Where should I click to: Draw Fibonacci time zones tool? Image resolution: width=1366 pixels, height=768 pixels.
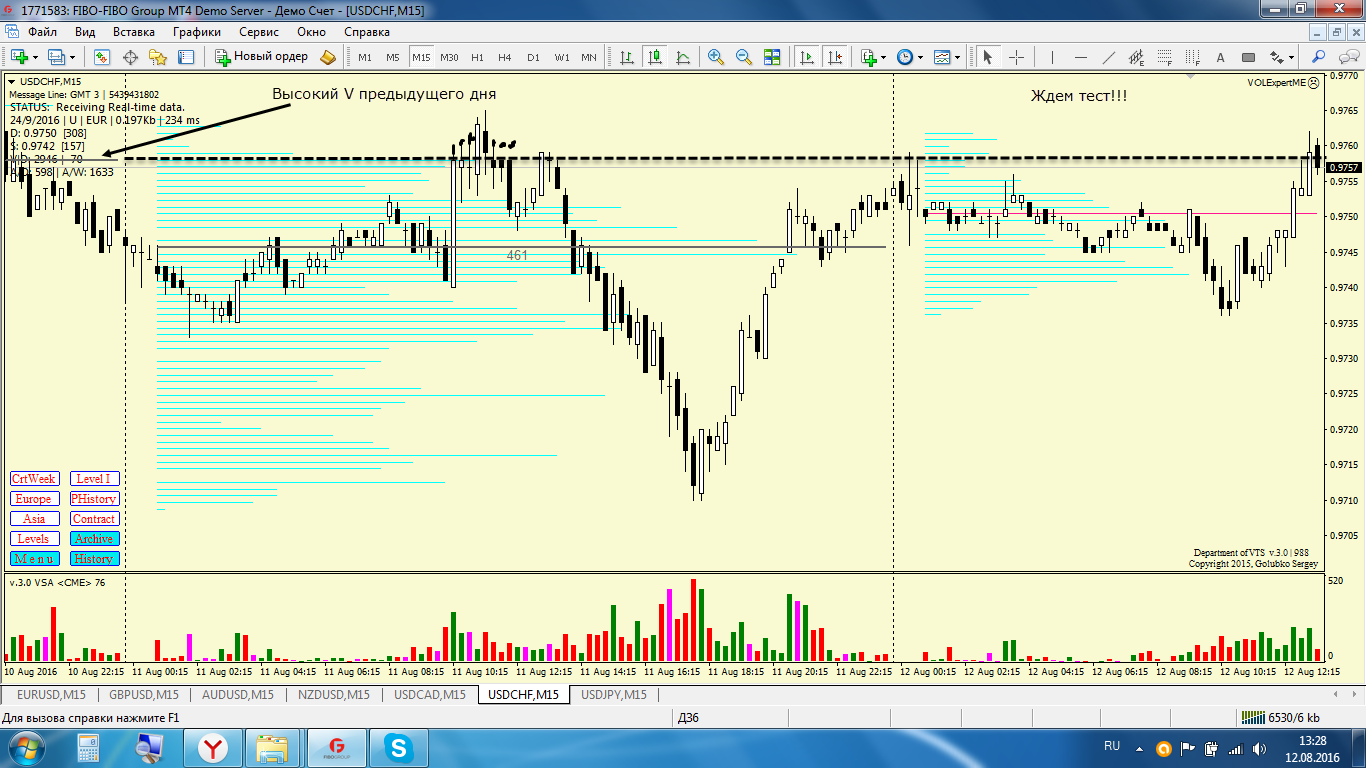tap(1192, 57)
